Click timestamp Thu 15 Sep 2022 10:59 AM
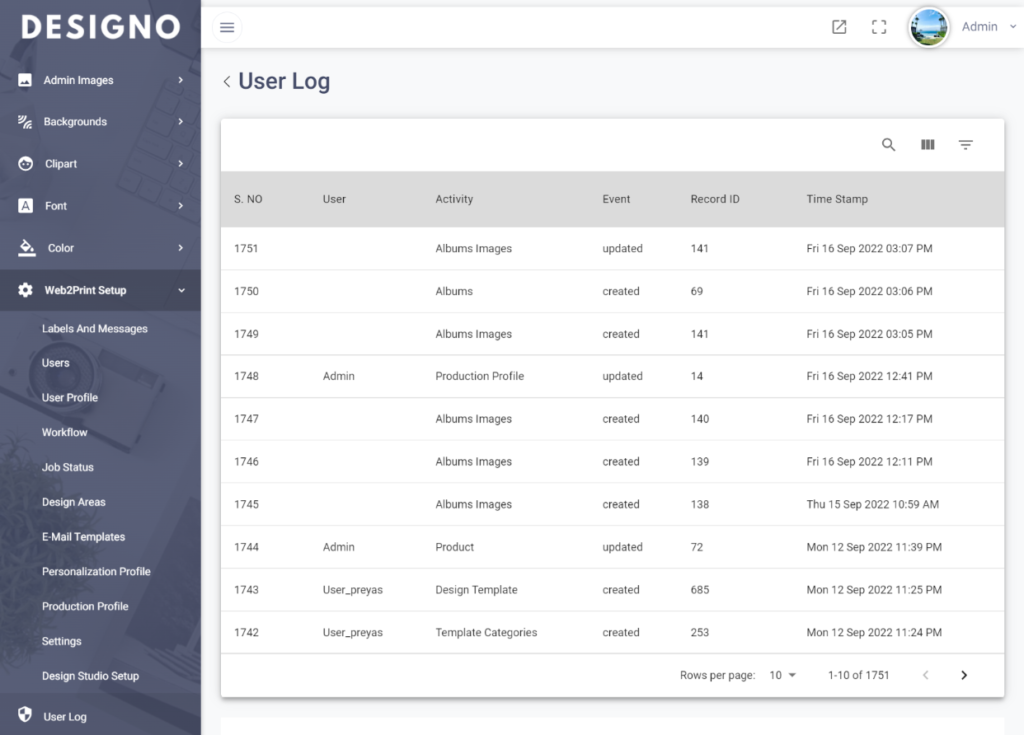Screen dimensions: 1024x735 click(x=872, y=504)
